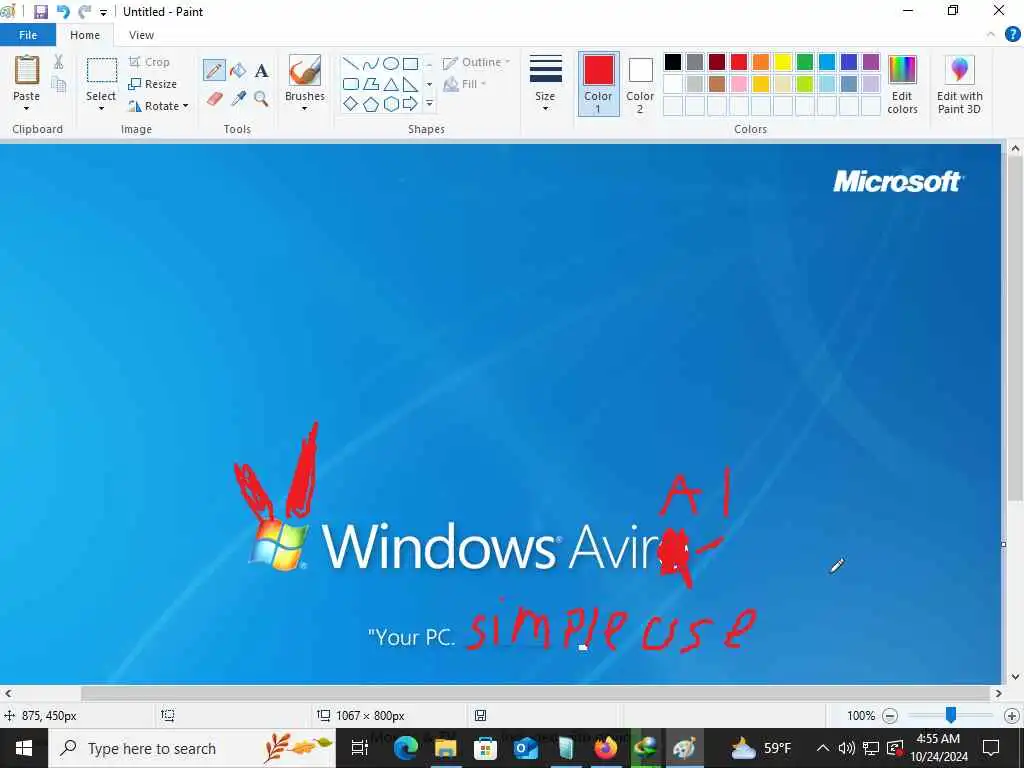Switch to the Home tab

click(85, 35)
